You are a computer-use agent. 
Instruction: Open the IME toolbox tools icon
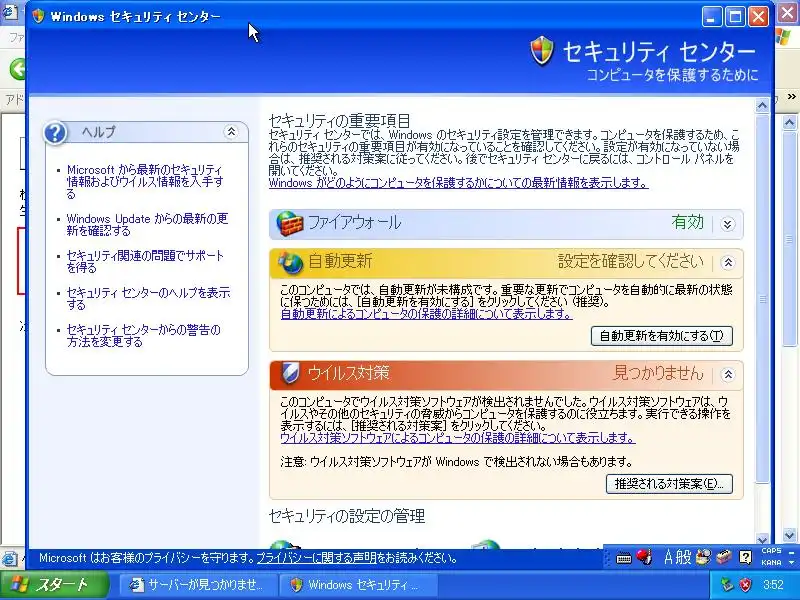click(x=724, y=557)
